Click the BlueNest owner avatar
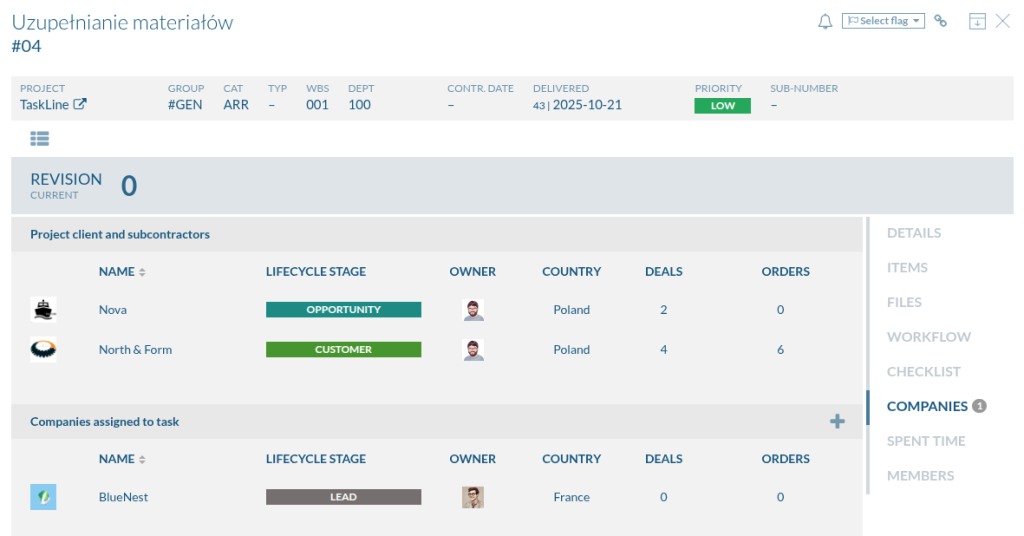The height and width of the screenshot is (536, 1024). click(x=473, y=497)
